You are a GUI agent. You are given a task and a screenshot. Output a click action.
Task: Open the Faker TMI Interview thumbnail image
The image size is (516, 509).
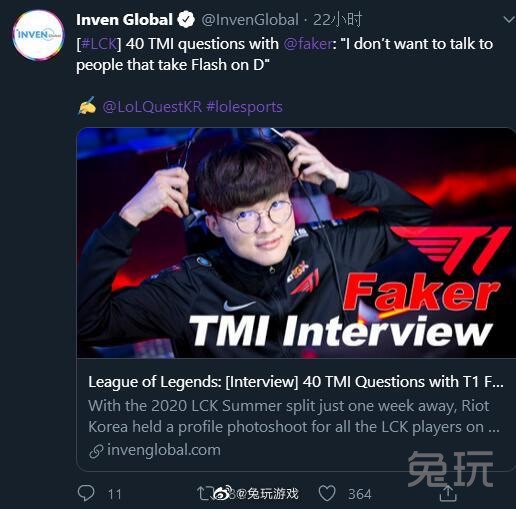click(296, 243)
